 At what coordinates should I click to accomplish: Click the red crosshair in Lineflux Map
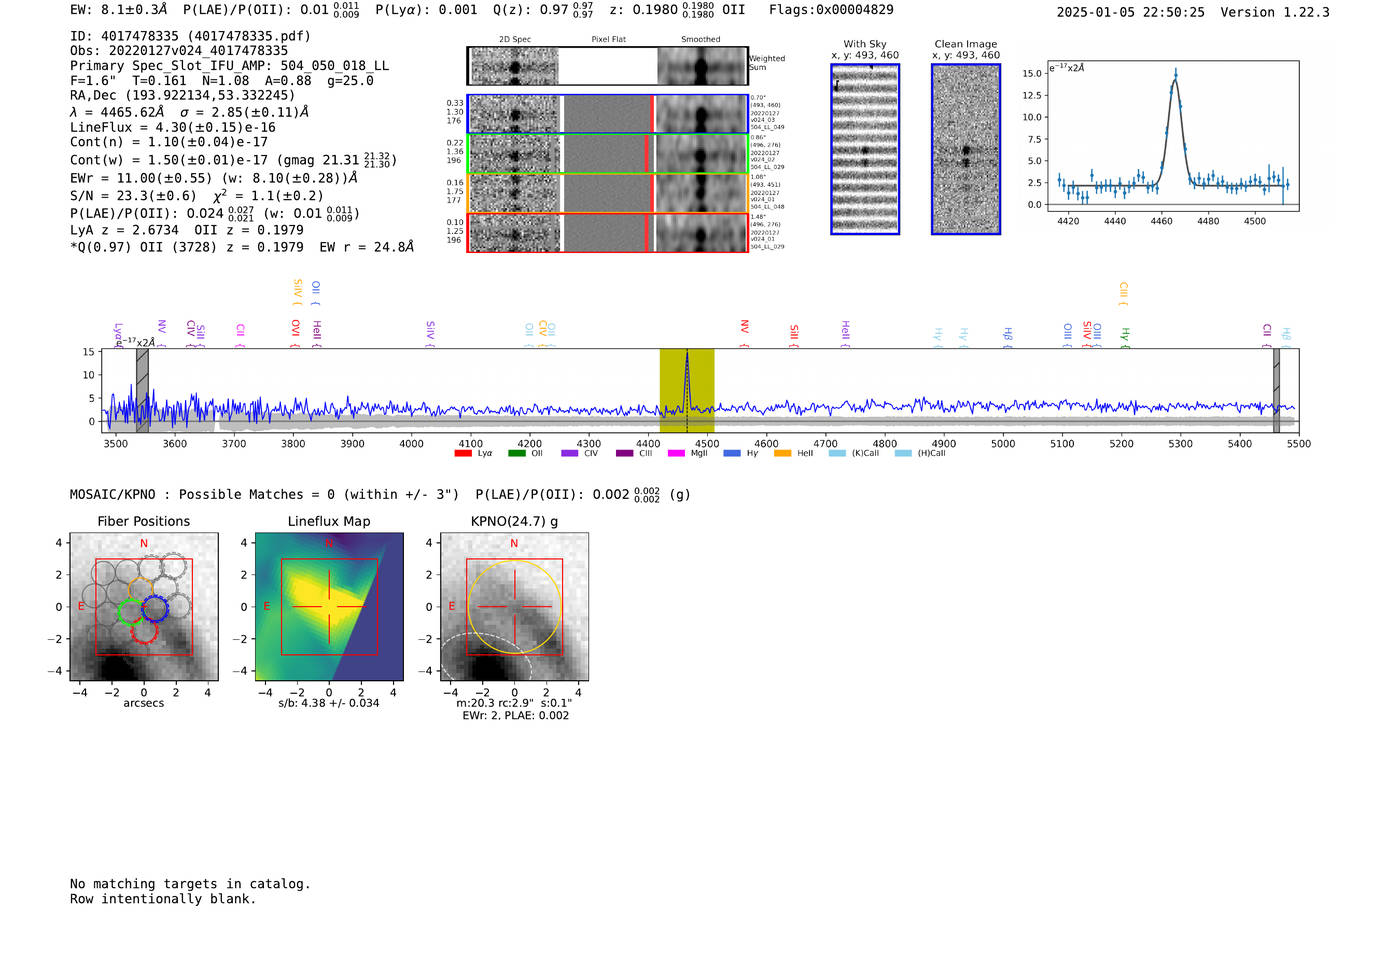click(x=329, y=607)
